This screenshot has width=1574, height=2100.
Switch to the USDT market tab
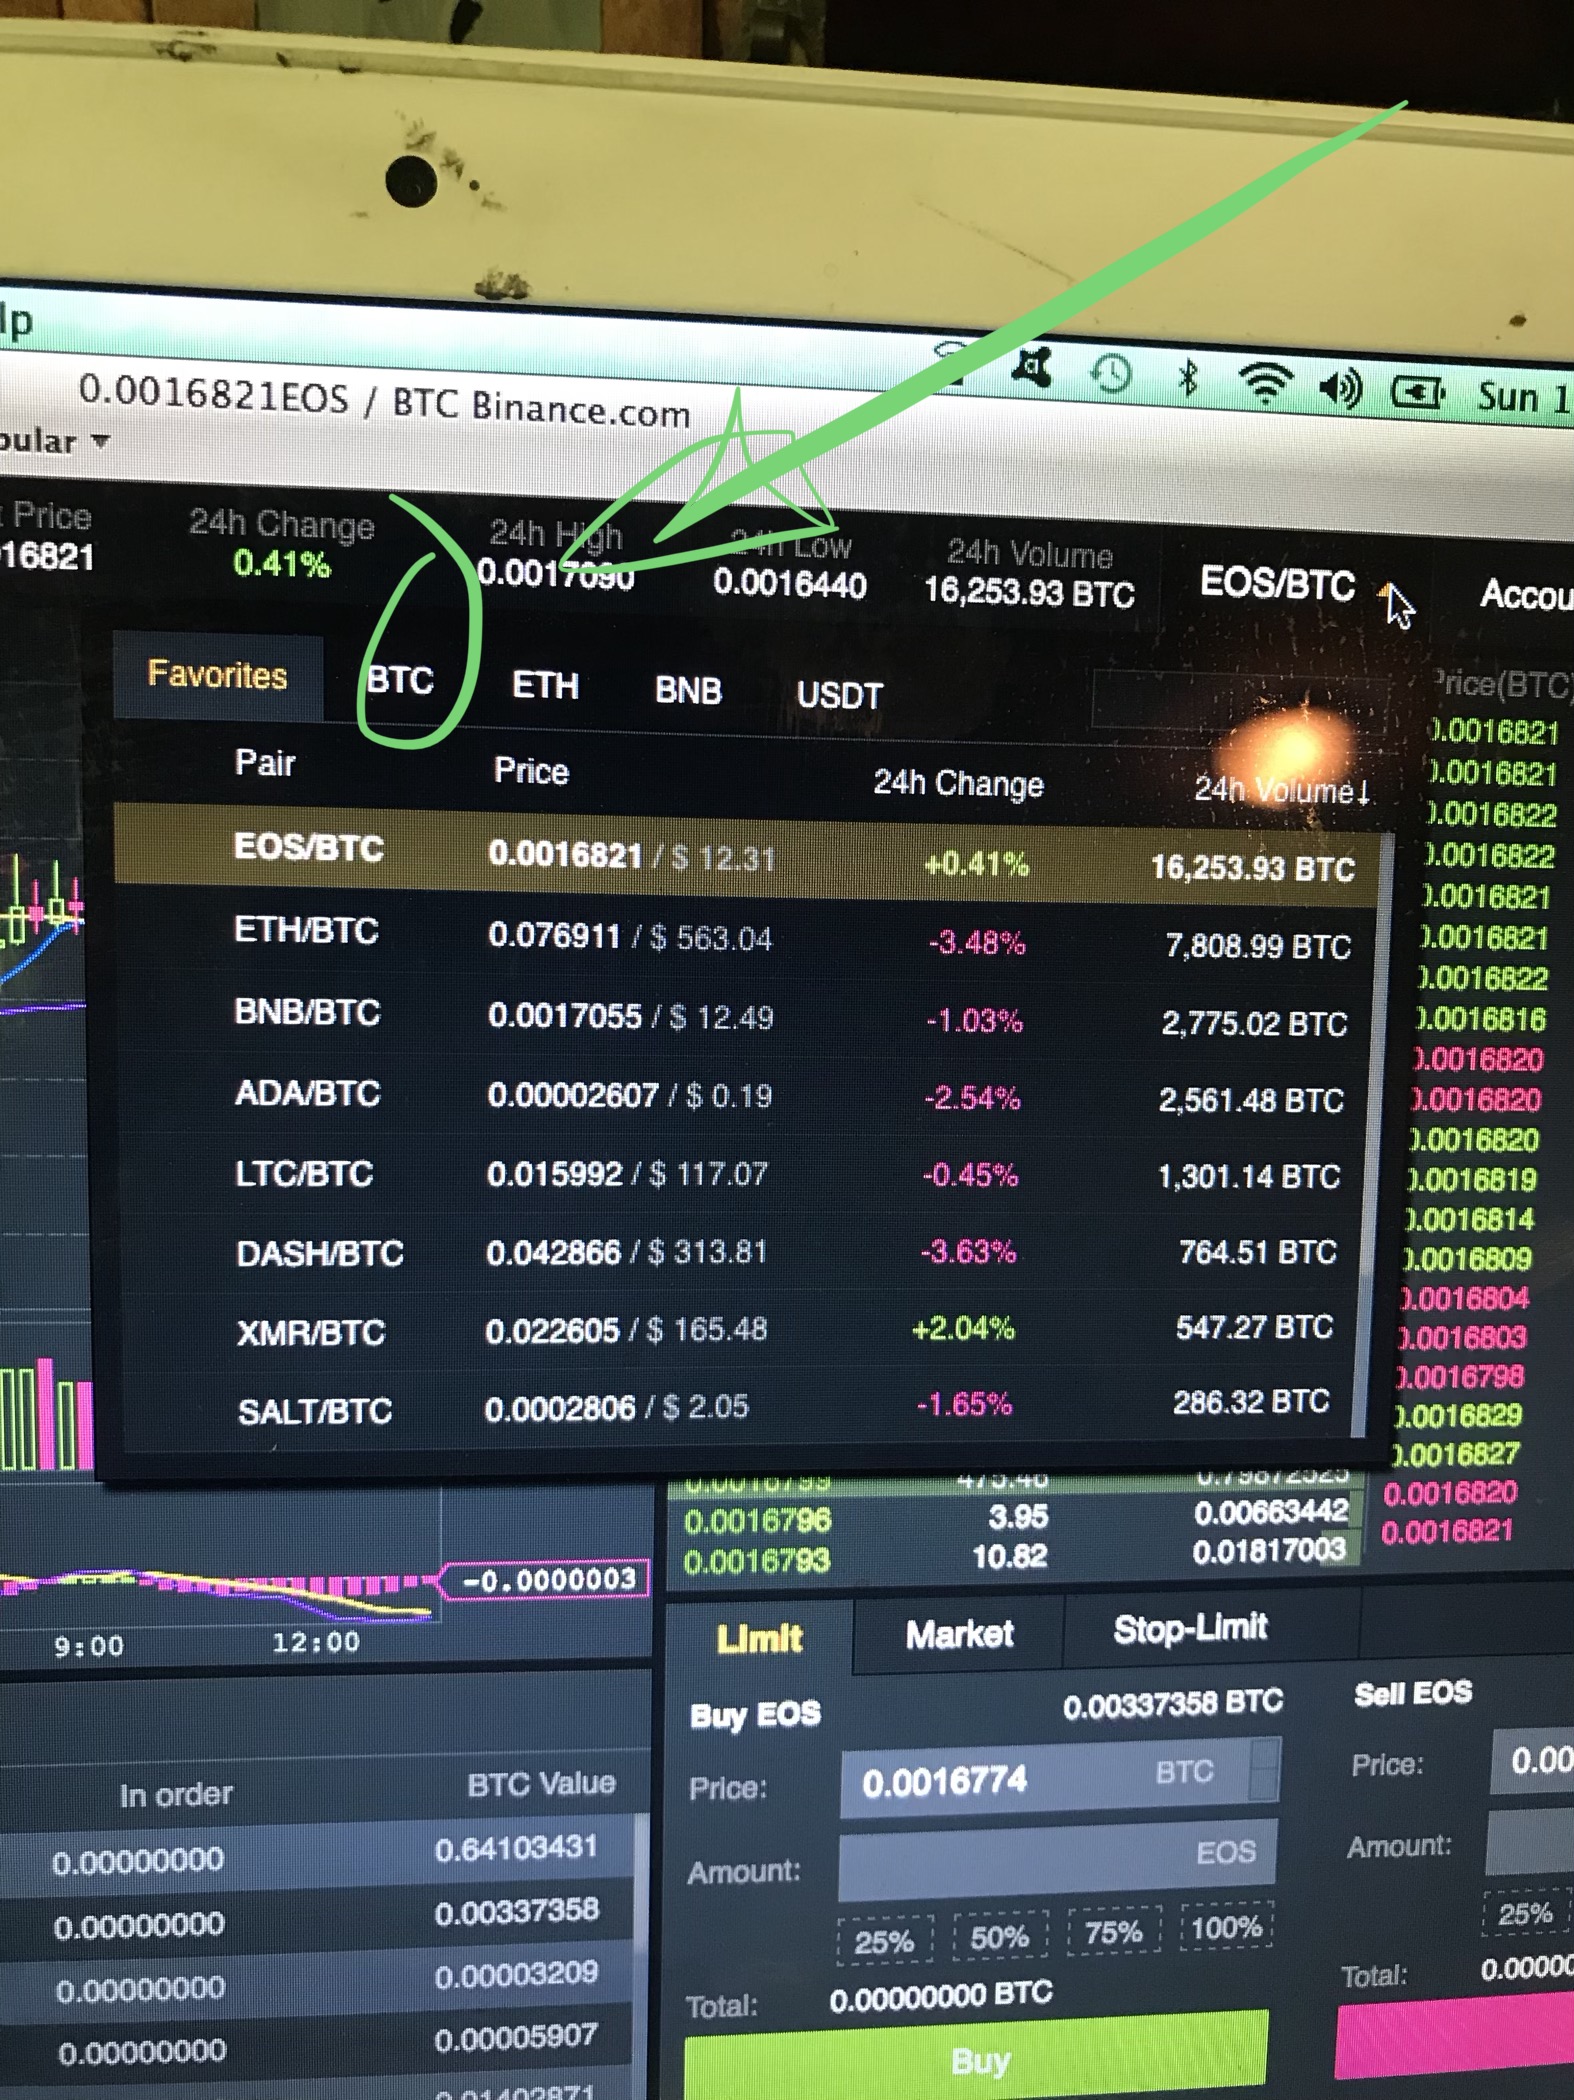[x=839, y=696]
